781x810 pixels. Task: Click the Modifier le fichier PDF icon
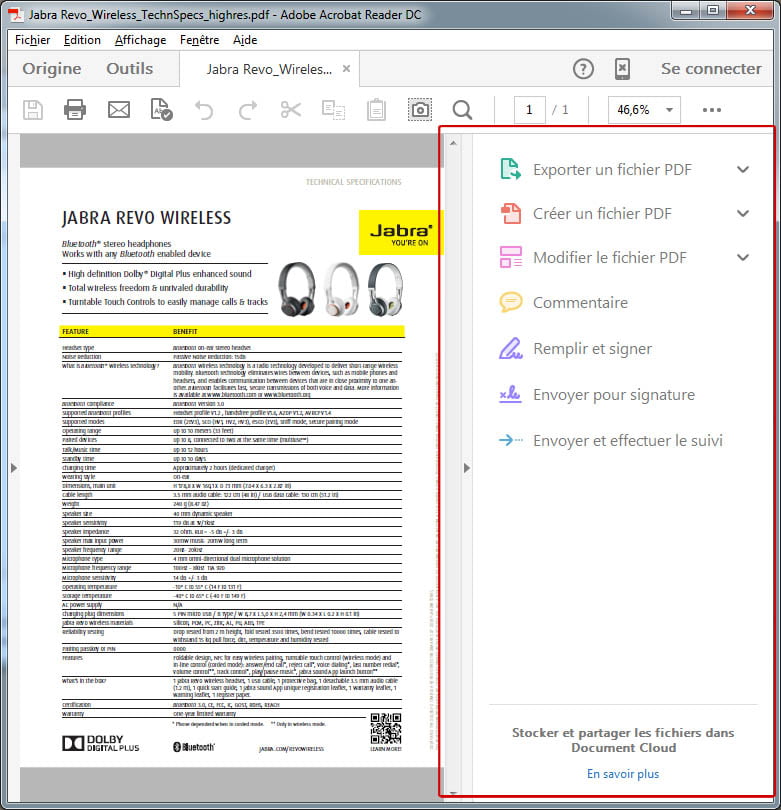510,257
